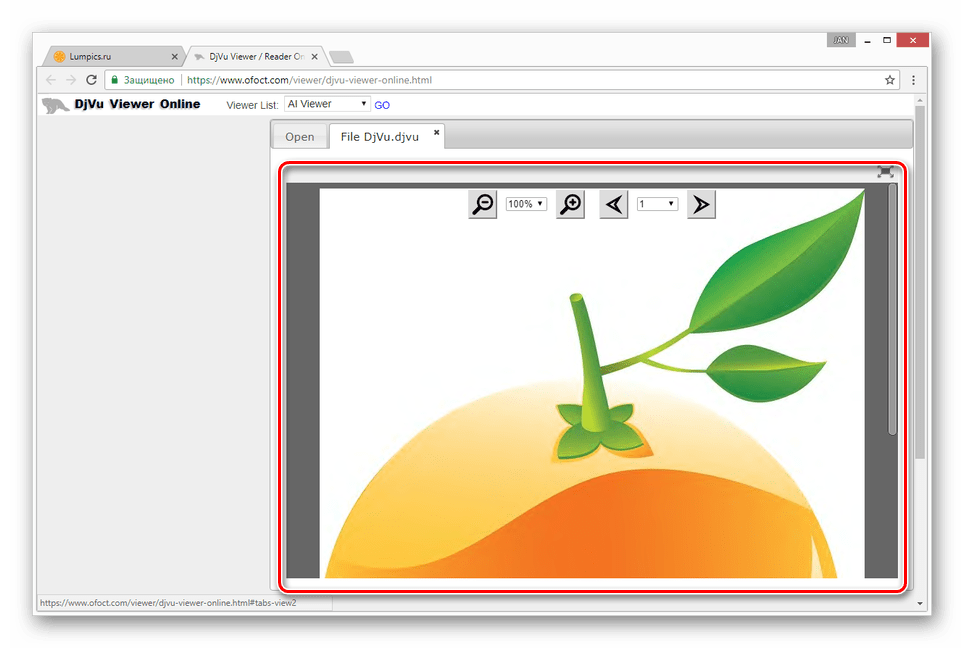Zoom in using the magnifier plus icon

(x=570, y=204)
